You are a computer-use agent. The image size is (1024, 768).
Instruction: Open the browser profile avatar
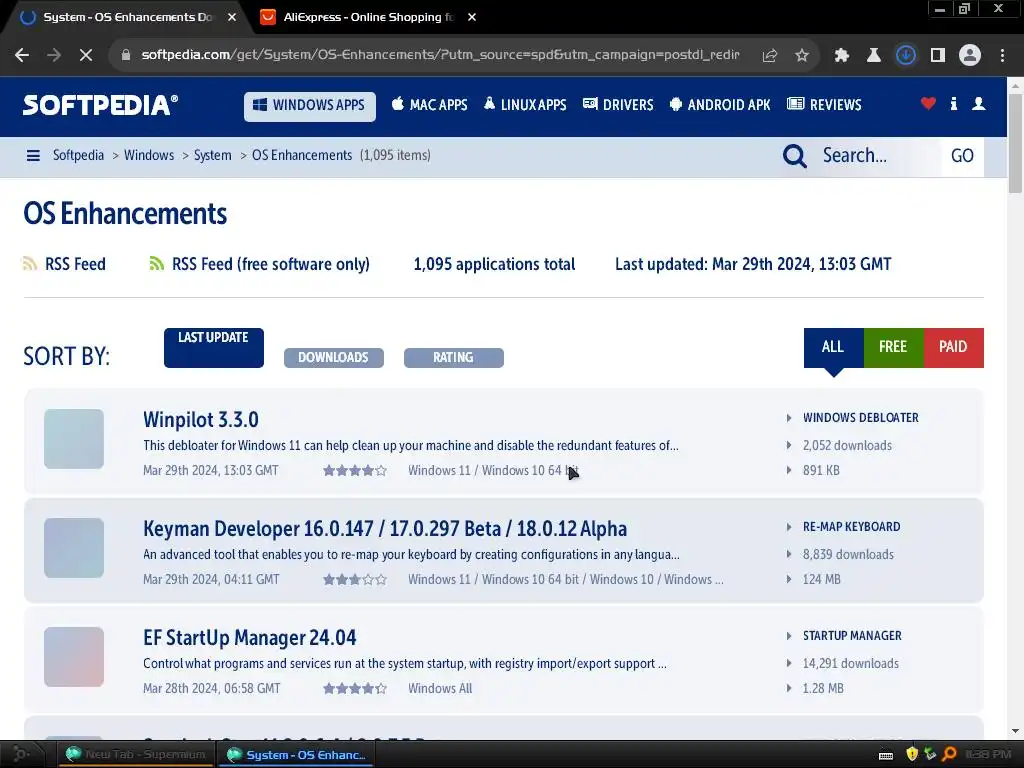click(x=970, y=56)
